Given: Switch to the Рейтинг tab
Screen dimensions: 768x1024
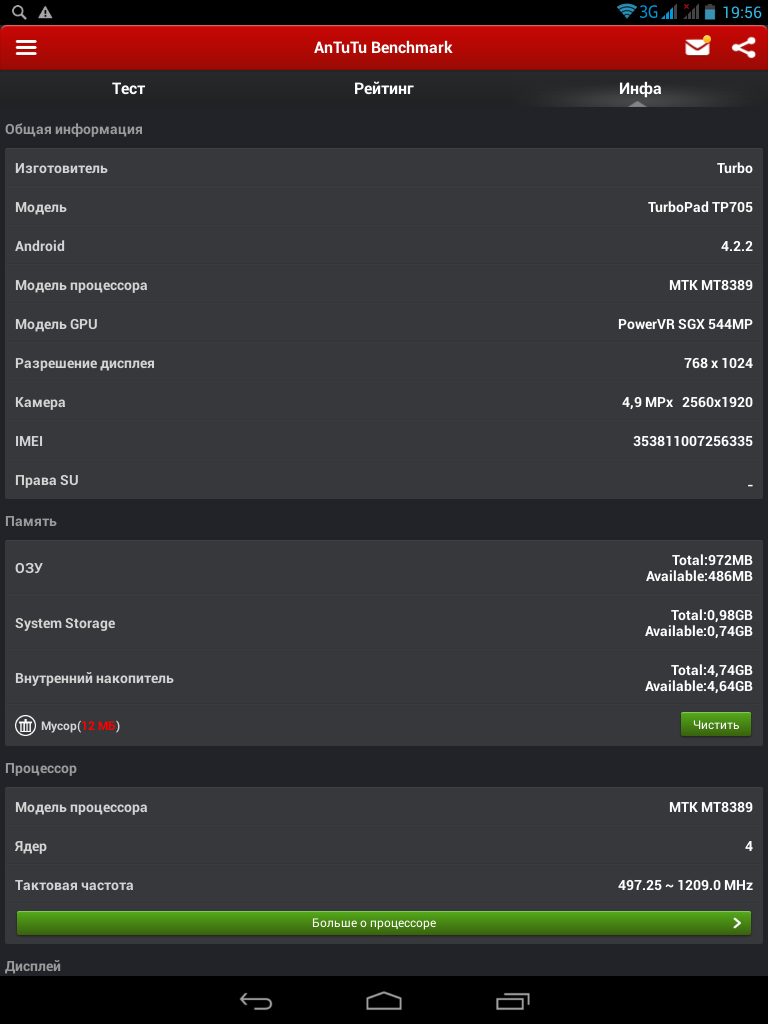Looking at the screenshot, I should pyautogui.click(x=383, y=89).
